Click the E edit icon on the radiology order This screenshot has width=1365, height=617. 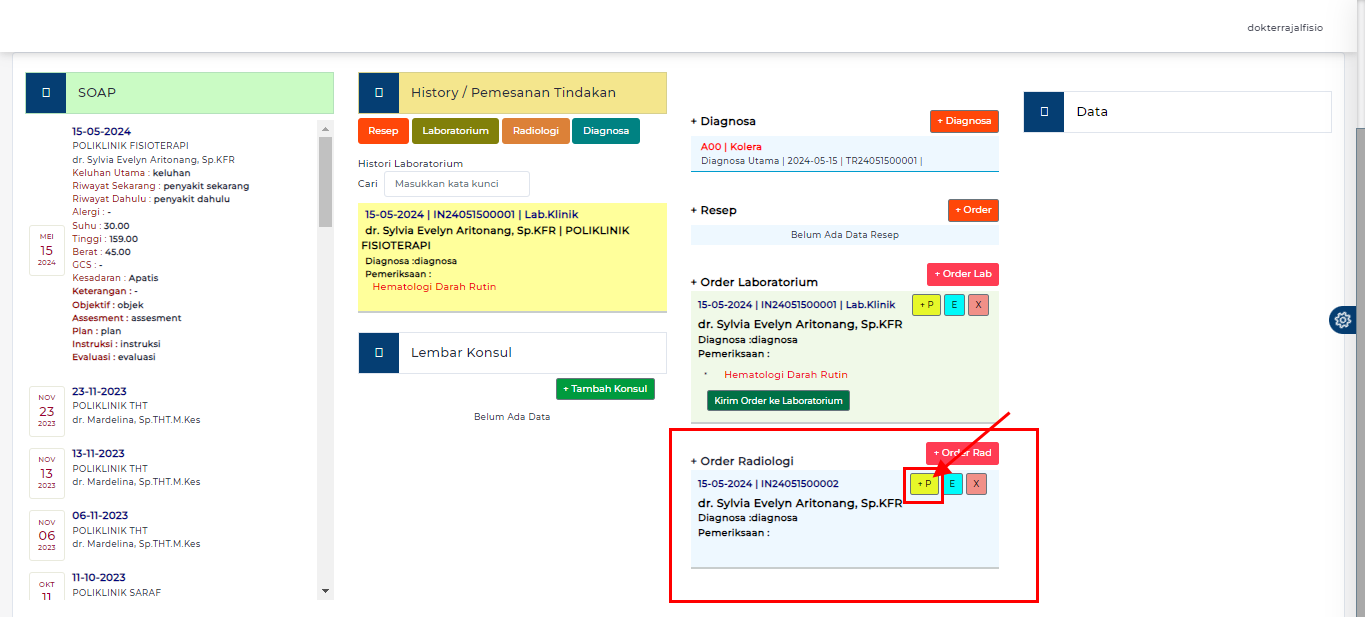click(x=951, y=483)
